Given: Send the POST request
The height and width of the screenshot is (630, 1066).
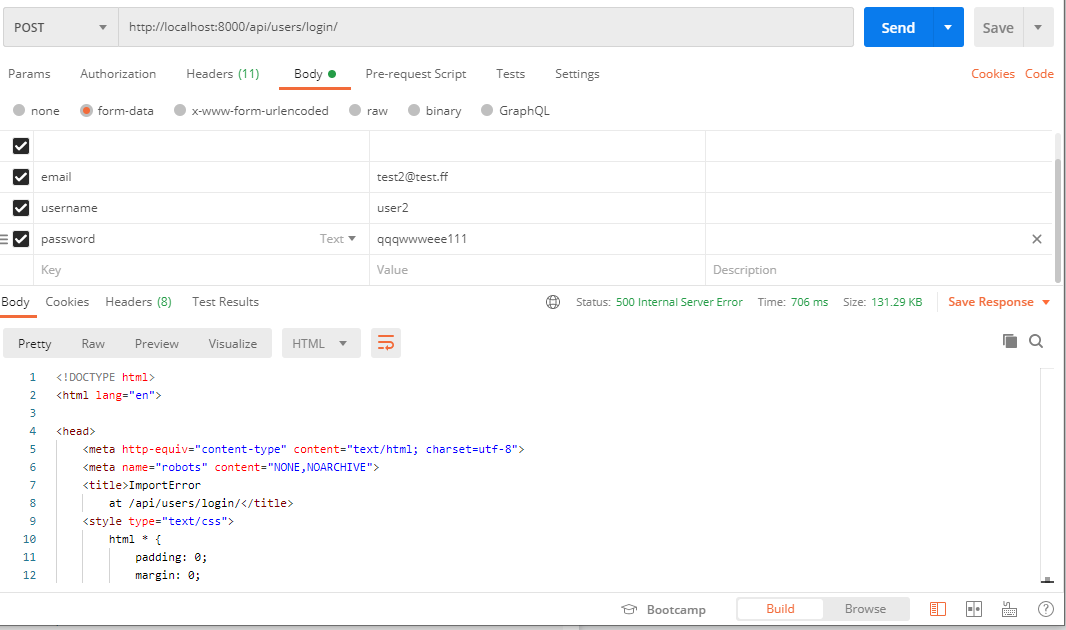Looking at the screenshot, I should click(x=899, y=27).
